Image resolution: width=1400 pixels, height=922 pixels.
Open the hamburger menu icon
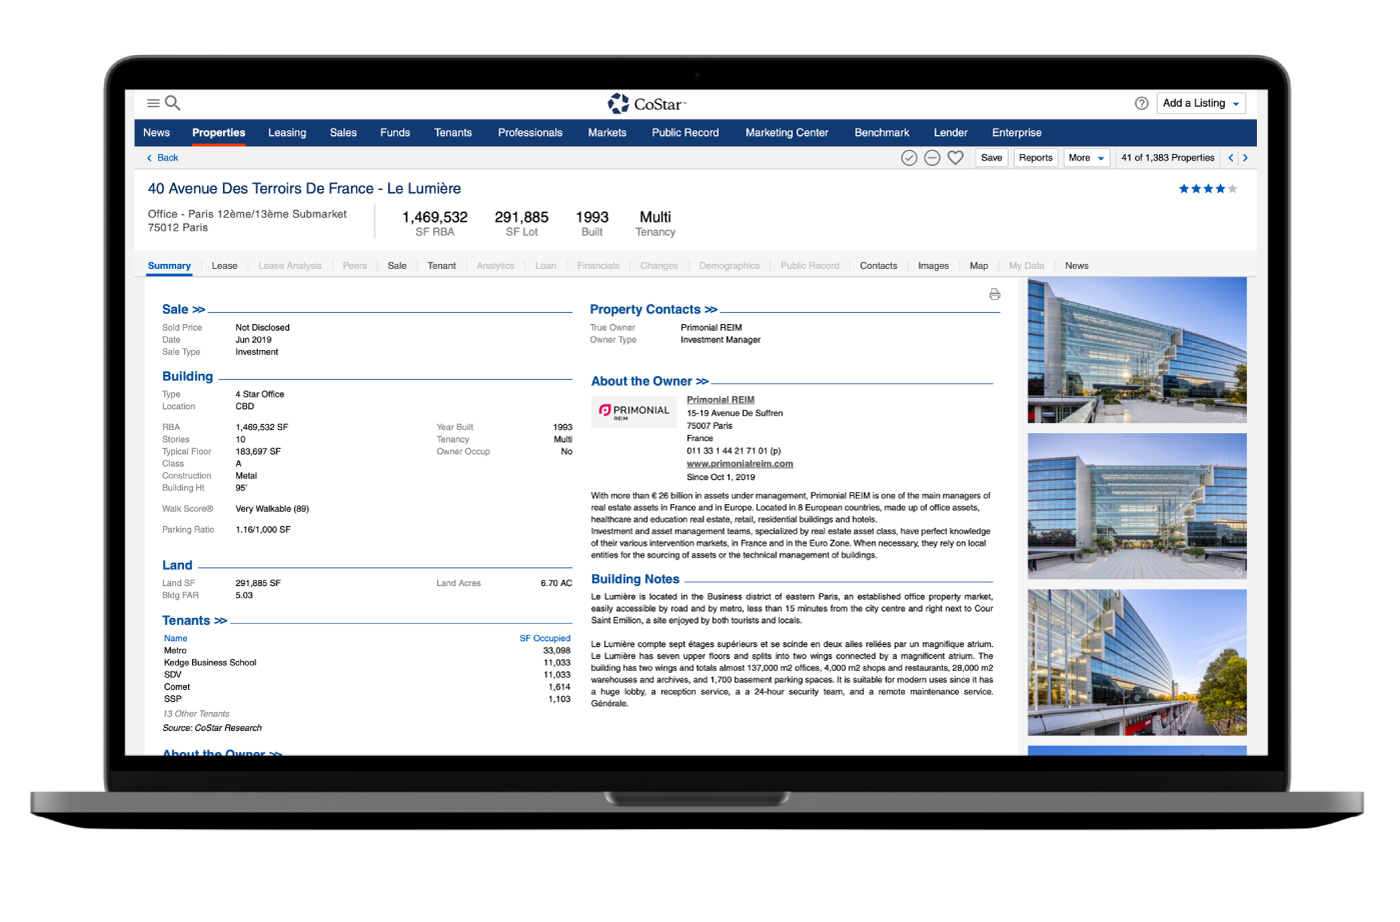pos(153,103)
